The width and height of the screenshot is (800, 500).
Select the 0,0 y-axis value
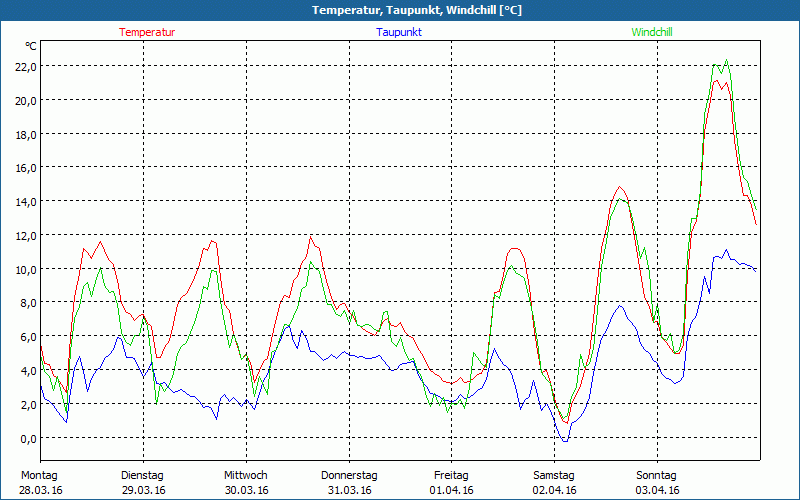pos(27,438)
